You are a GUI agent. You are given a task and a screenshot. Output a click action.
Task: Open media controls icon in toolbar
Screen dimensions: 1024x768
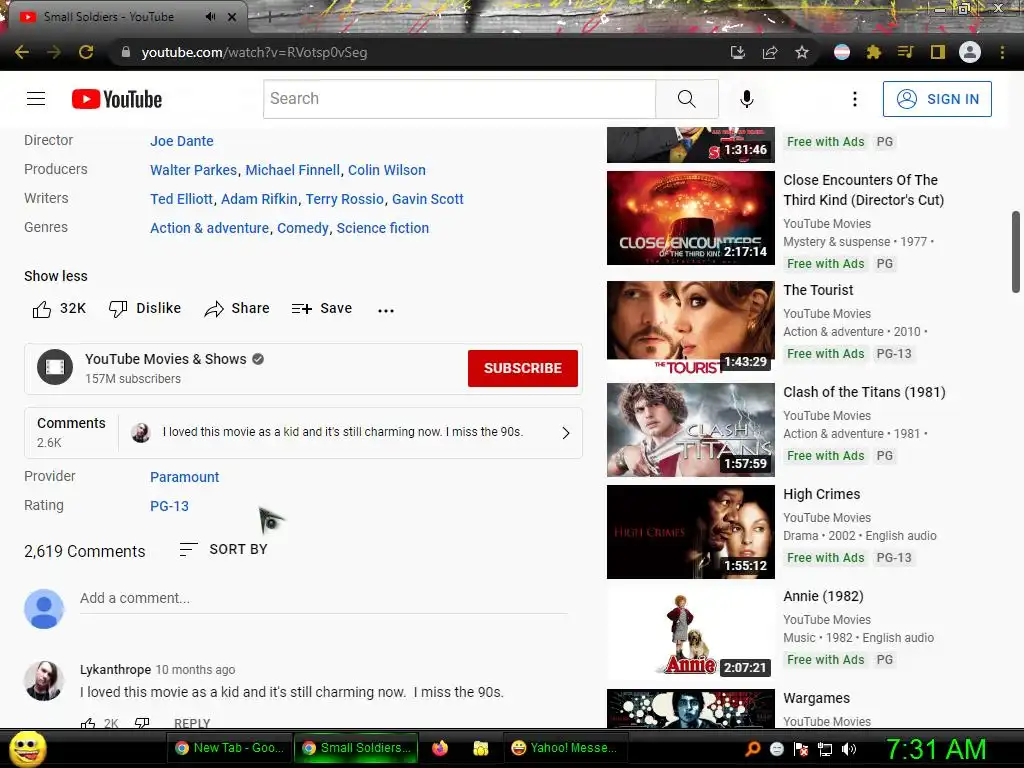tap(905, 52)
